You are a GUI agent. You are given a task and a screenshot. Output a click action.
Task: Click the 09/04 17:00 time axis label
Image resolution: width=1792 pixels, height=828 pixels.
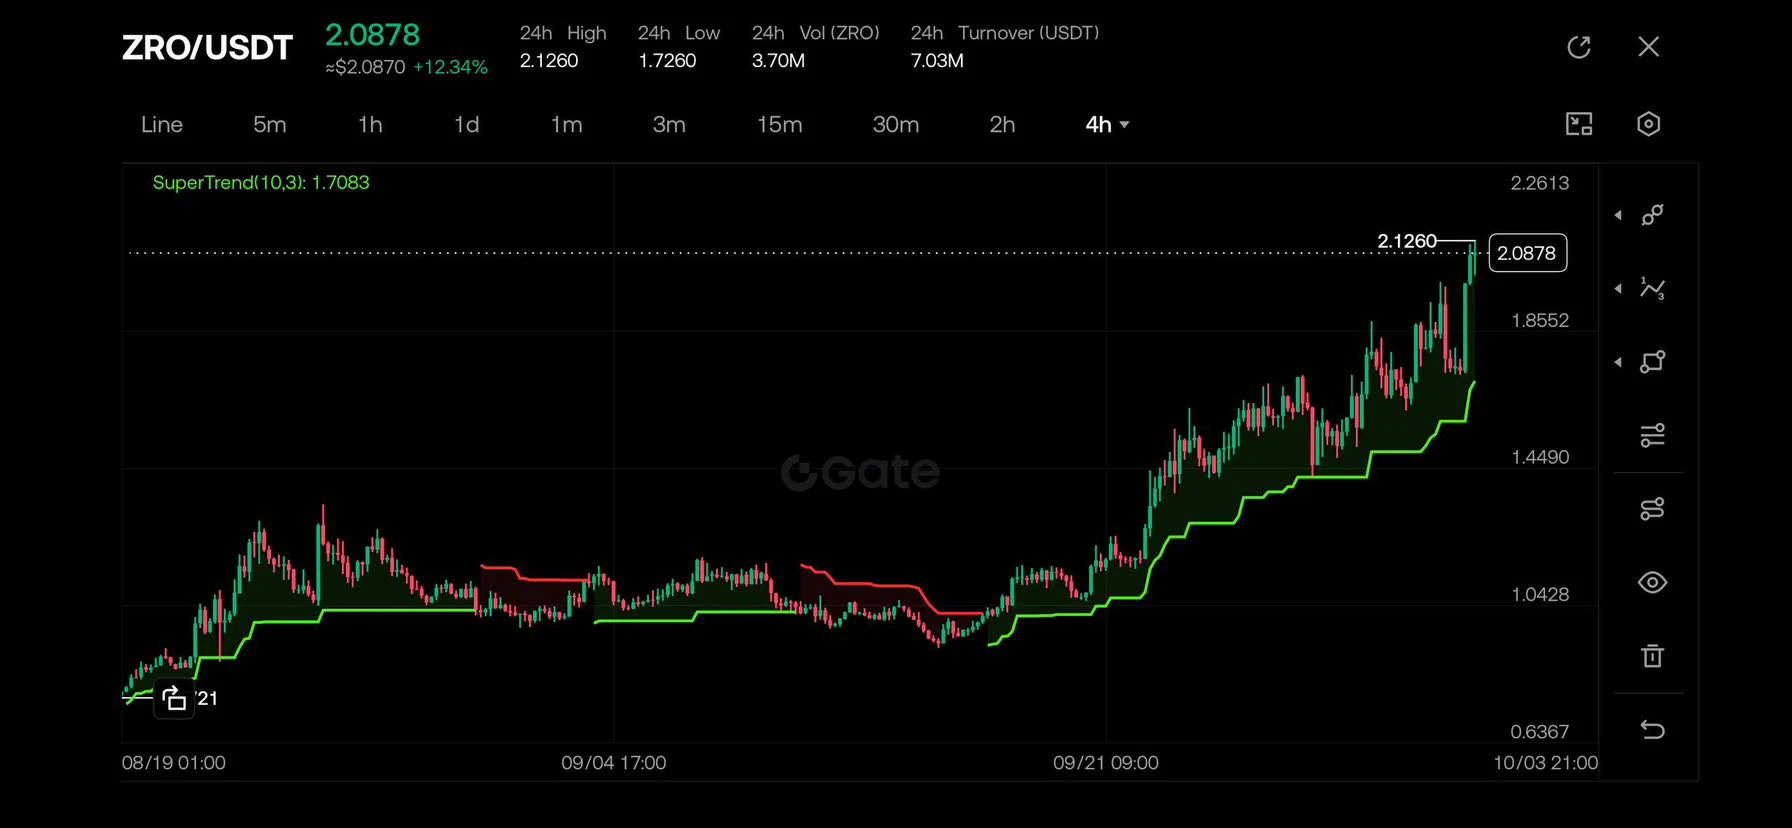coord(614,762)
